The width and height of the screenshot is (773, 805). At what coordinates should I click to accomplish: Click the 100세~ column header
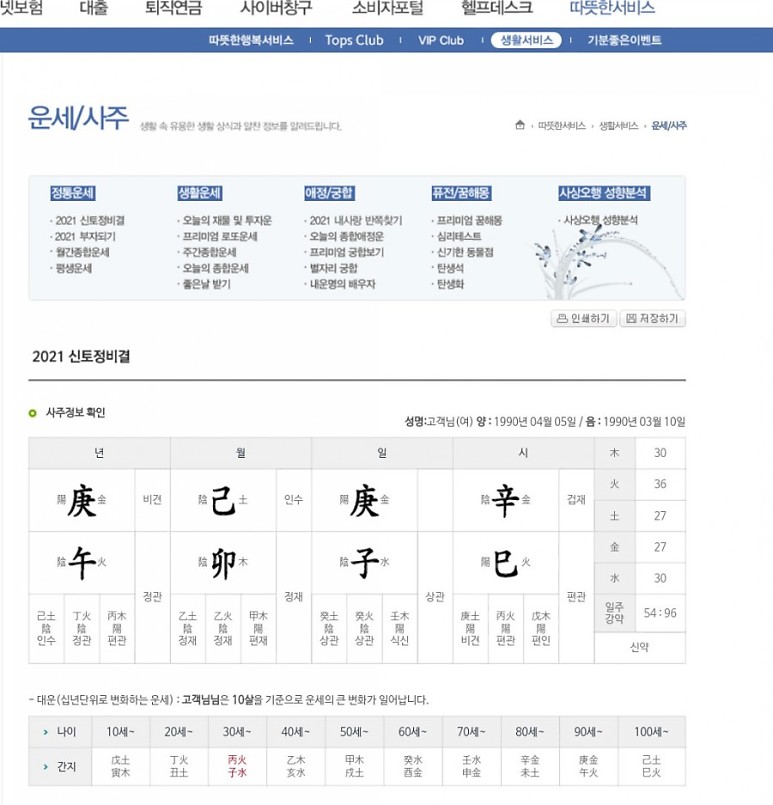(651, 732)
